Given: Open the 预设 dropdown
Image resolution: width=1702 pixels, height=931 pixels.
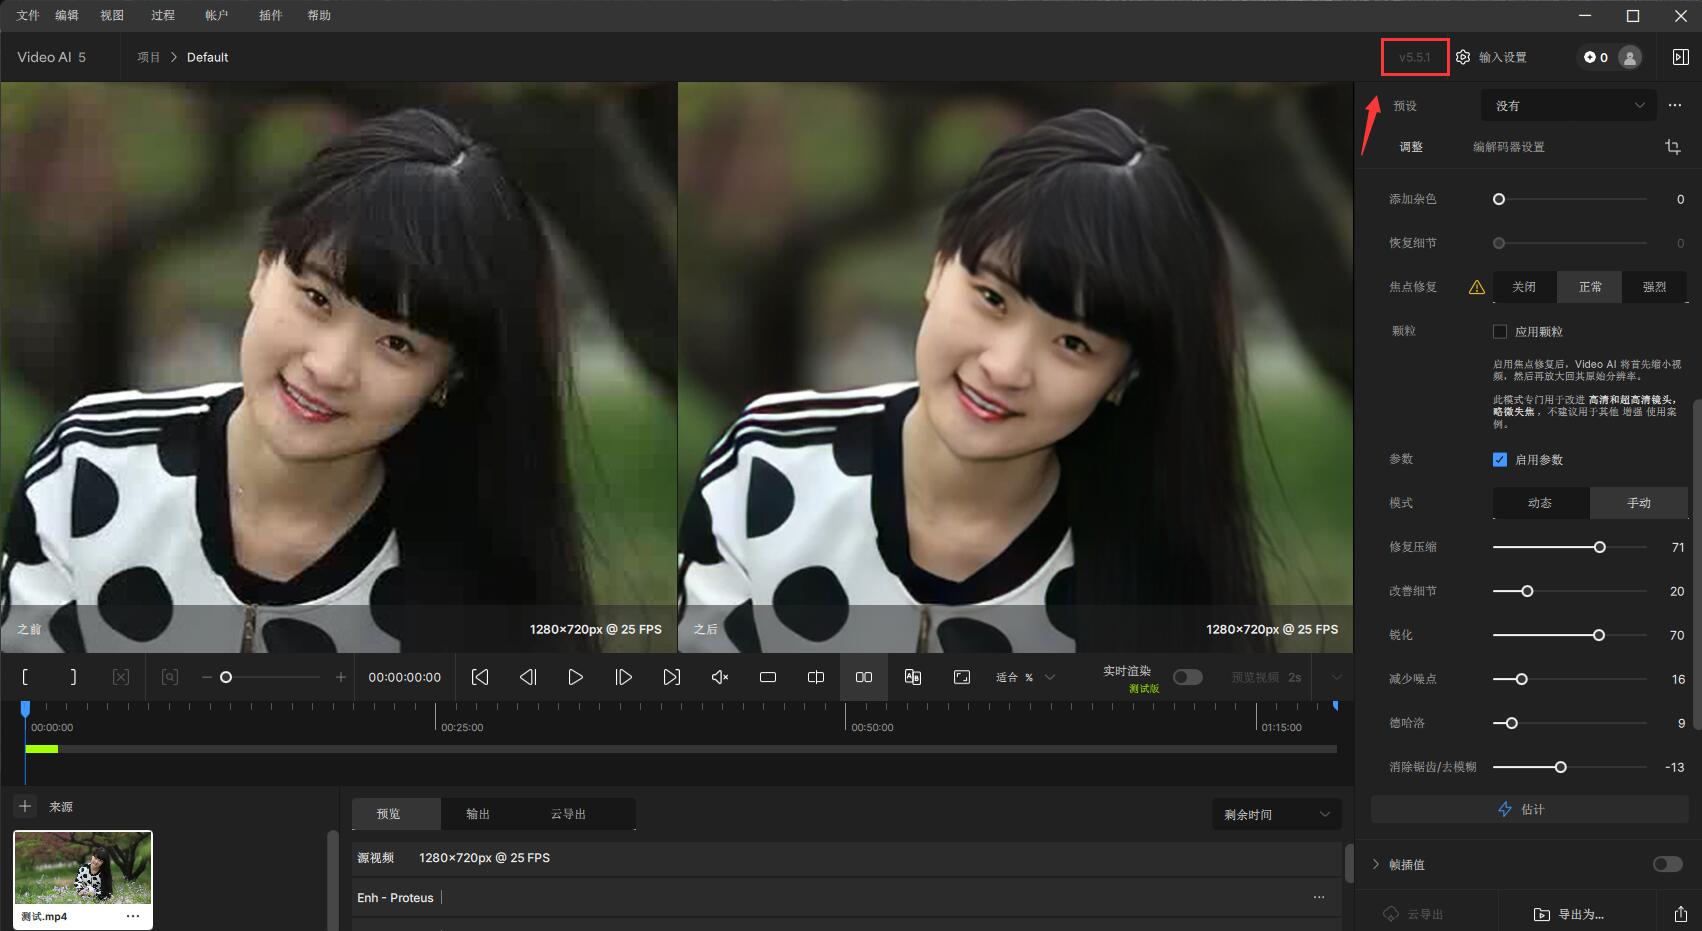Looking at the screenshot, I should tap(1568, 105).
